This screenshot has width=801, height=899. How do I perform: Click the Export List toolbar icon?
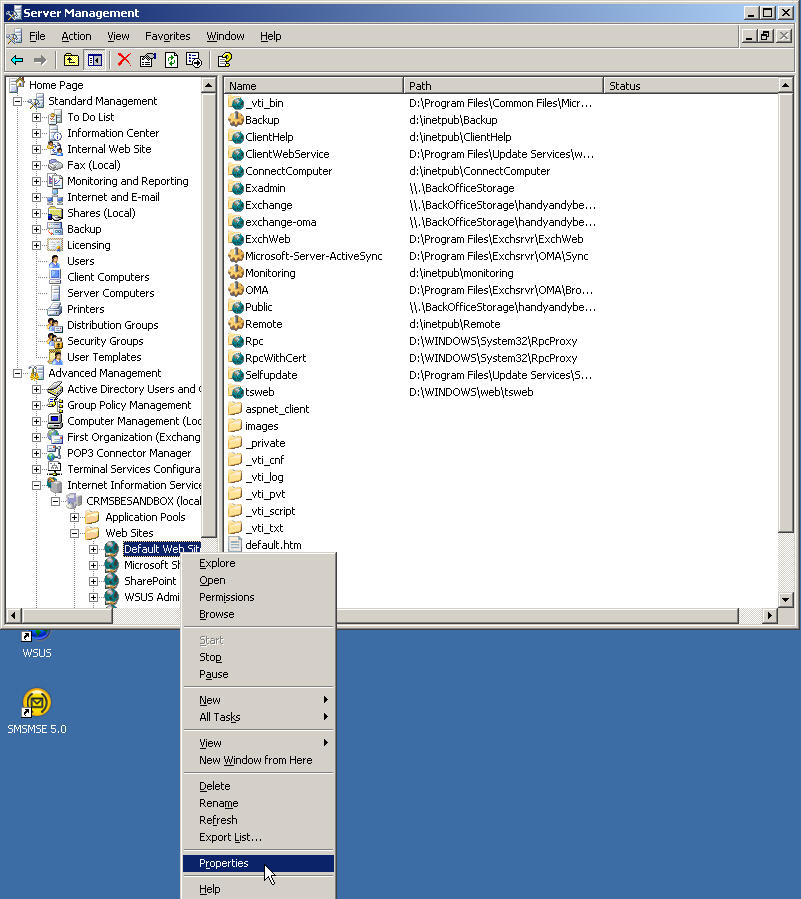click(x=194, y=60)
